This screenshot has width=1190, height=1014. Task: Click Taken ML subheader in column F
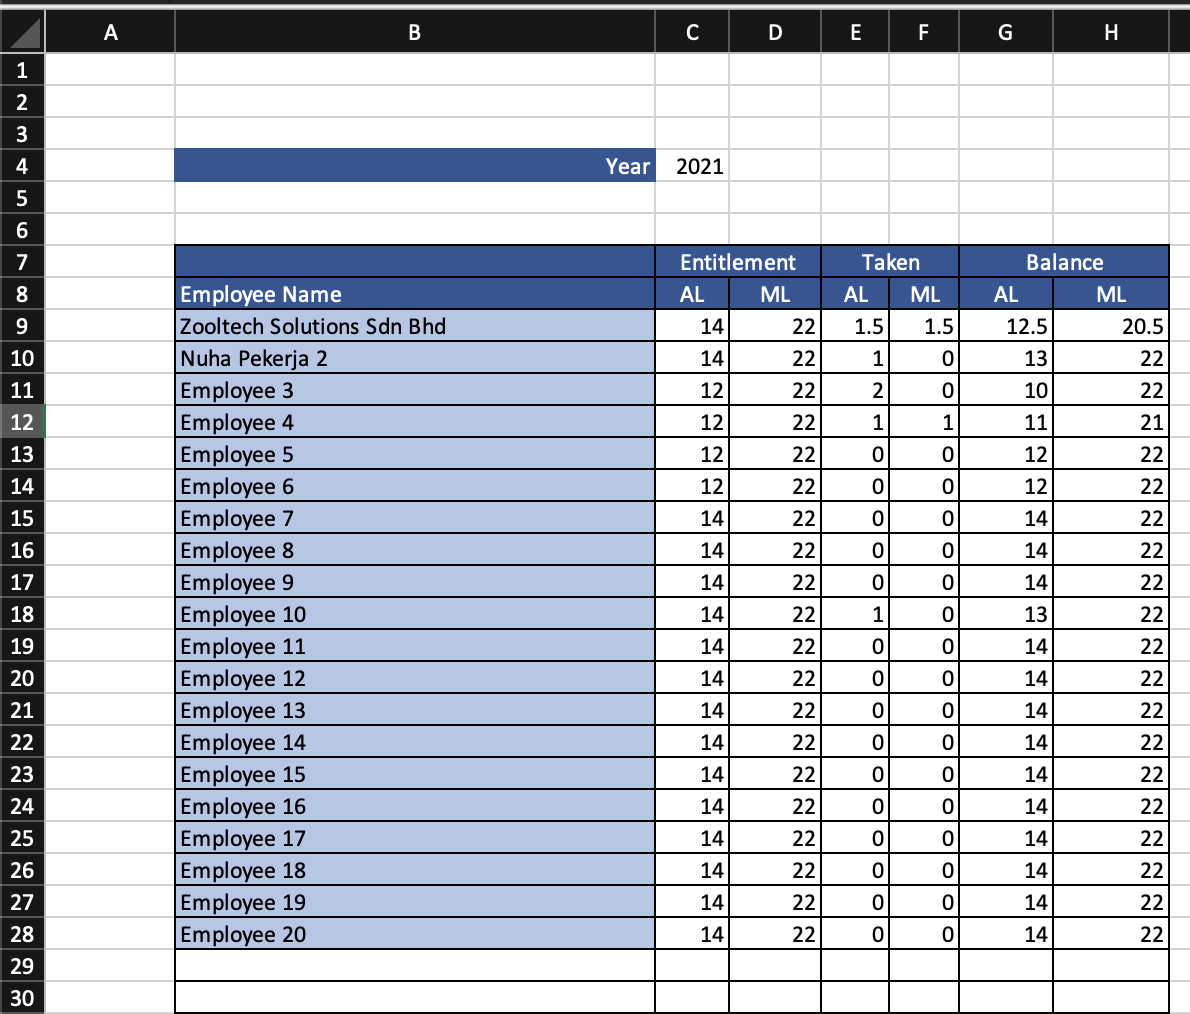(924, 294)
